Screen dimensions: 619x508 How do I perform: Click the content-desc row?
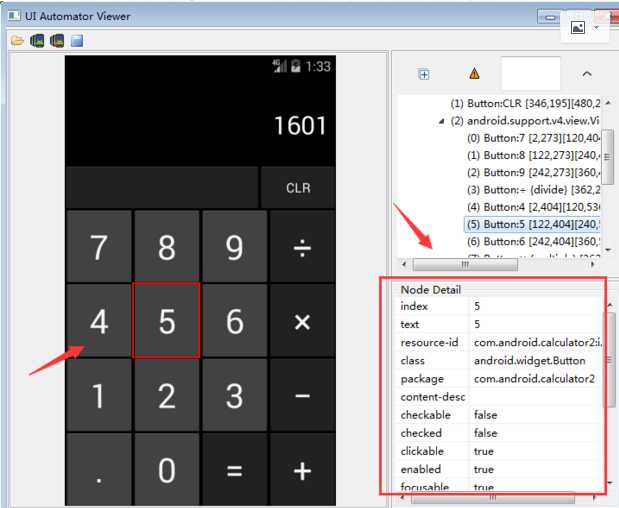pos(499,397)
